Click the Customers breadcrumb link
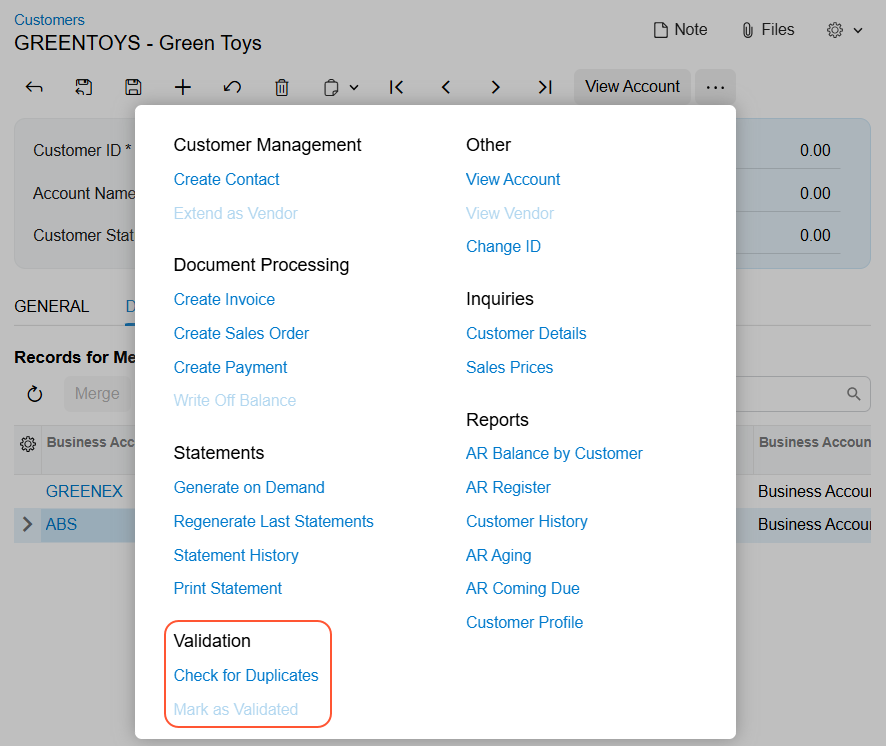This screenshot has height=746, width=886. [49, 20]
